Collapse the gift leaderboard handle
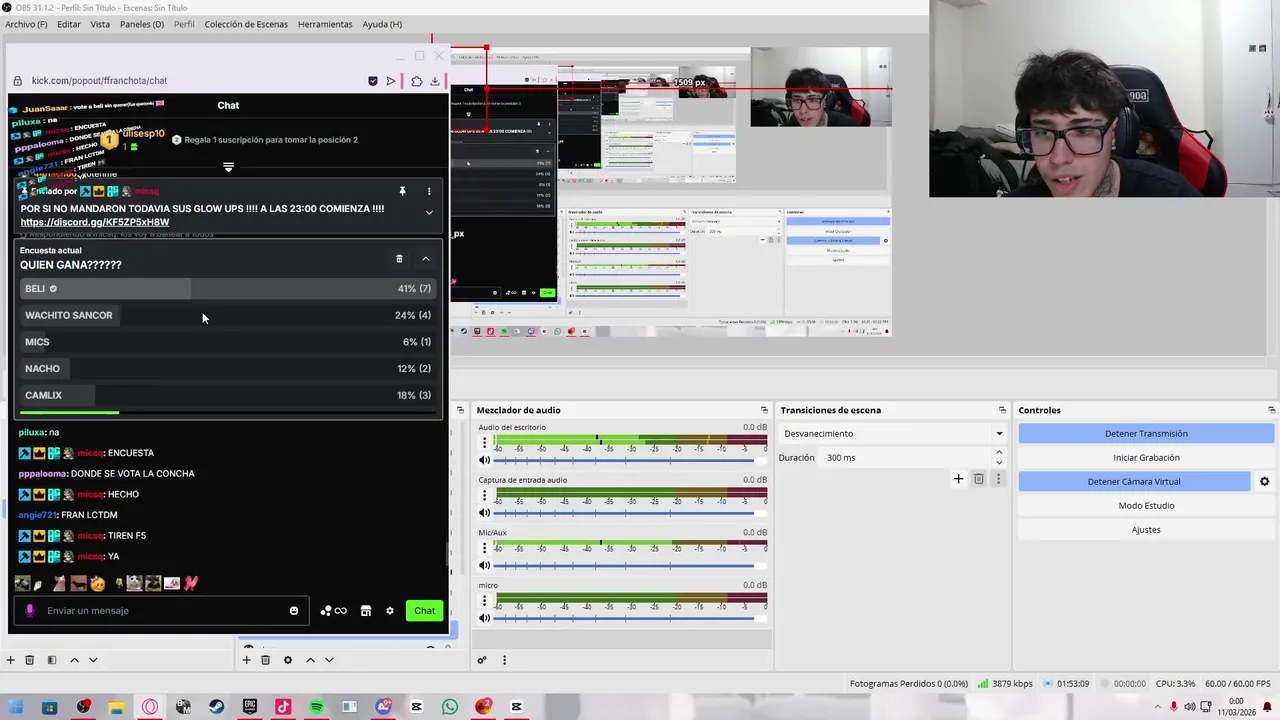The width and height of the screenshot is (1280, 720). (228, 167)
